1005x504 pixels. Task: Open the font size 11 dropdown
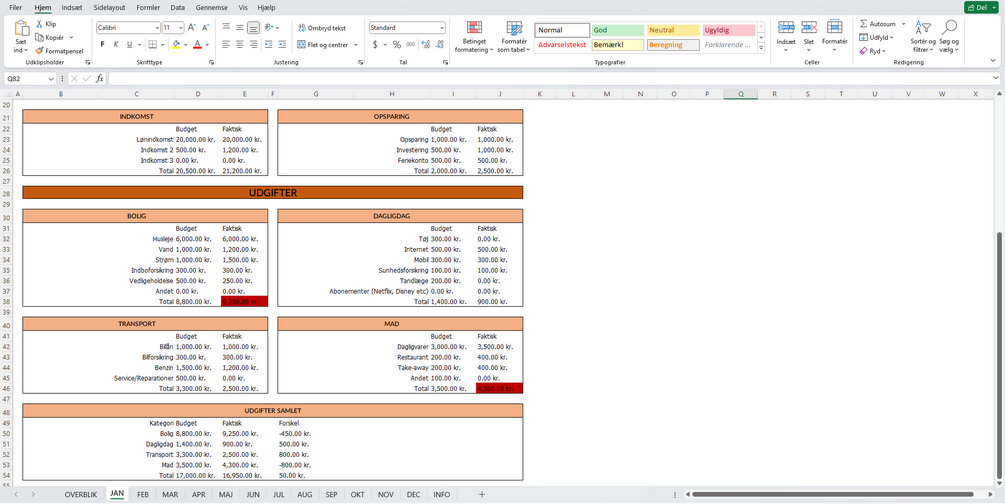181,28
